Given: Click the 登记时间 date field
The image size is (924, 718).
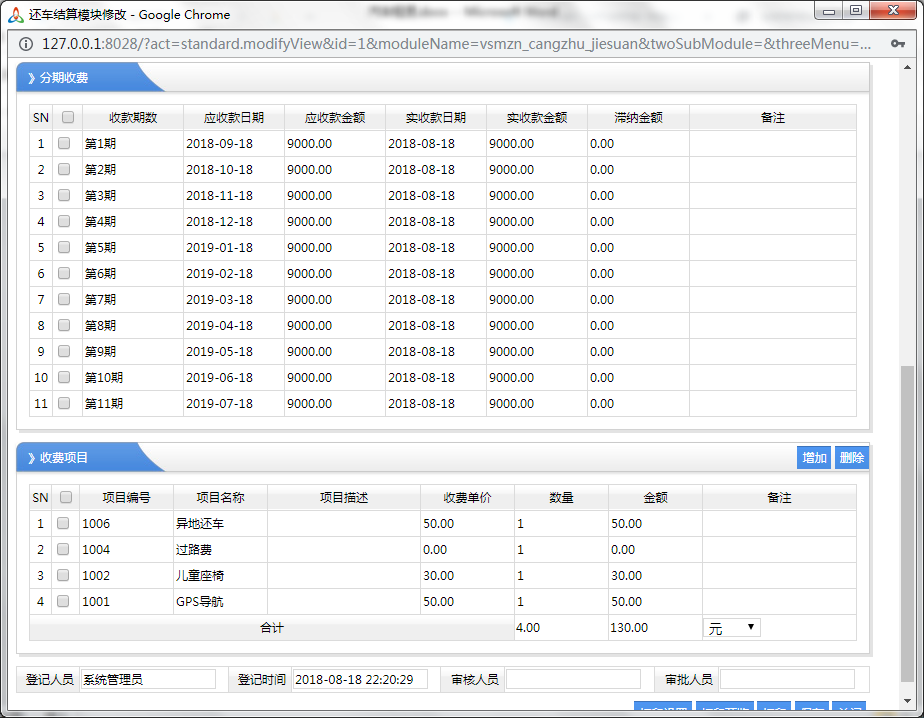Looking at the screenshot, I should 359,679.
